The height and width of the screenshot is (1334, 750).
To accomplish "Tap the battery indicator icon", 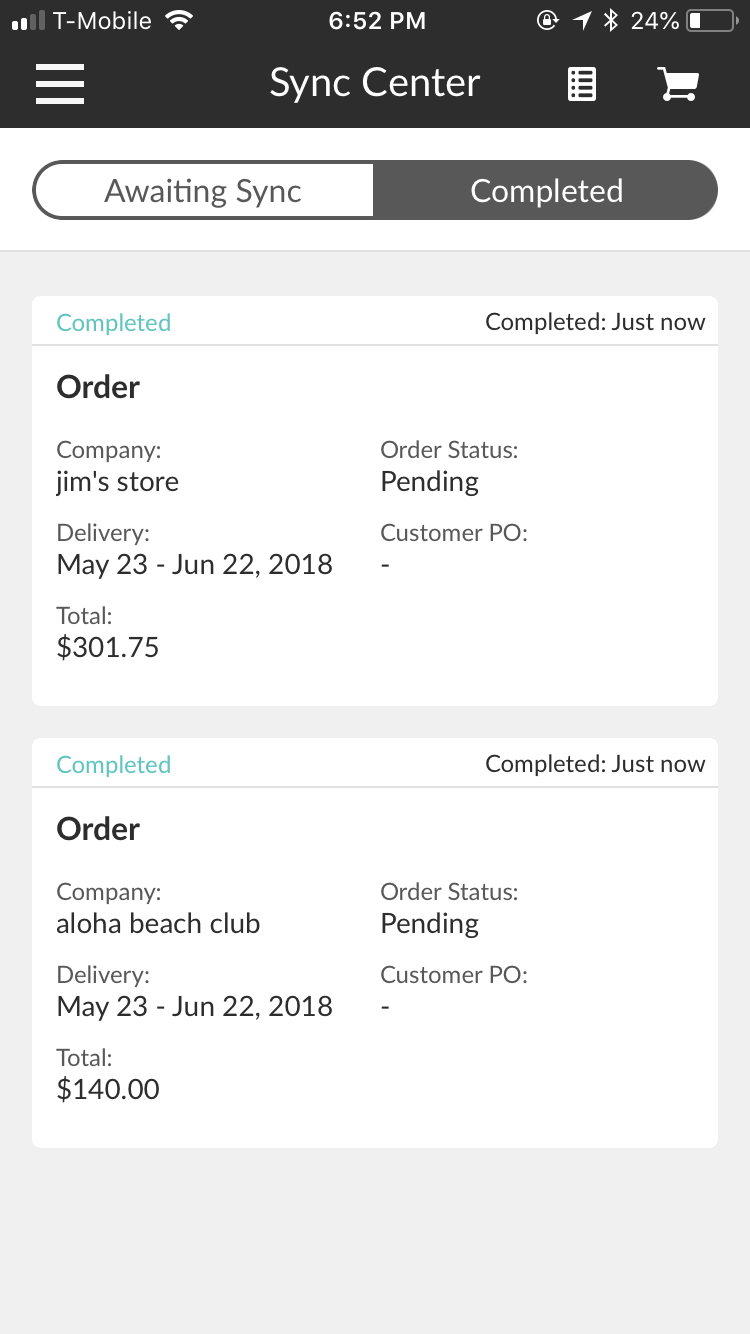I will pyautogui.click(x=711, y=20).
